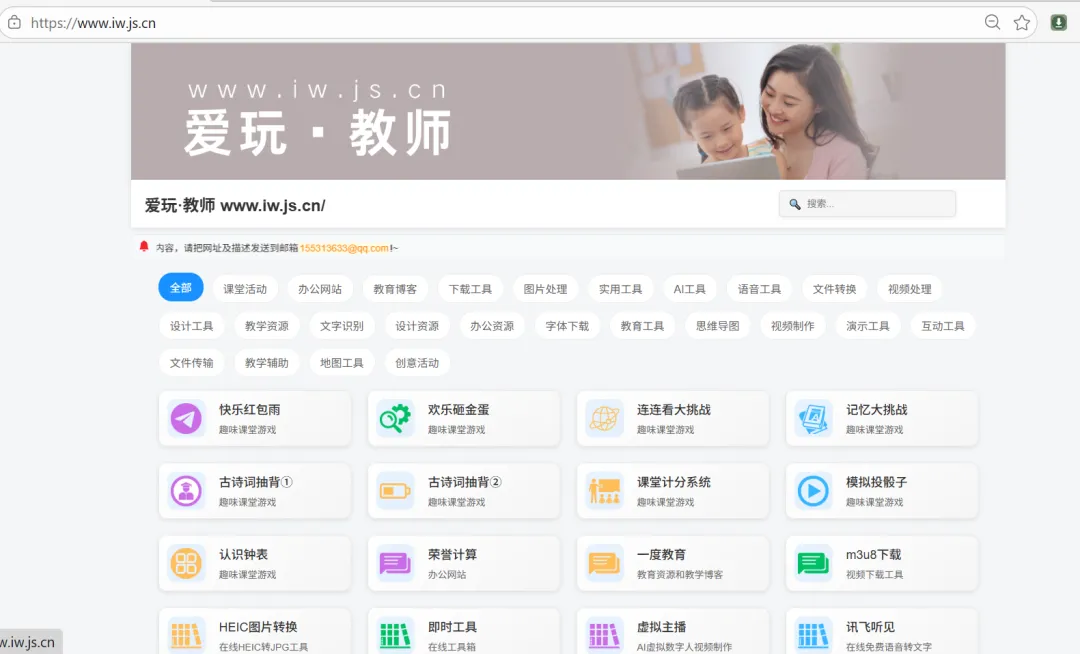The width and height of the screenshot is (1080, 654).
Task: View the 教学辅助 category
Action: click(267, 363)
